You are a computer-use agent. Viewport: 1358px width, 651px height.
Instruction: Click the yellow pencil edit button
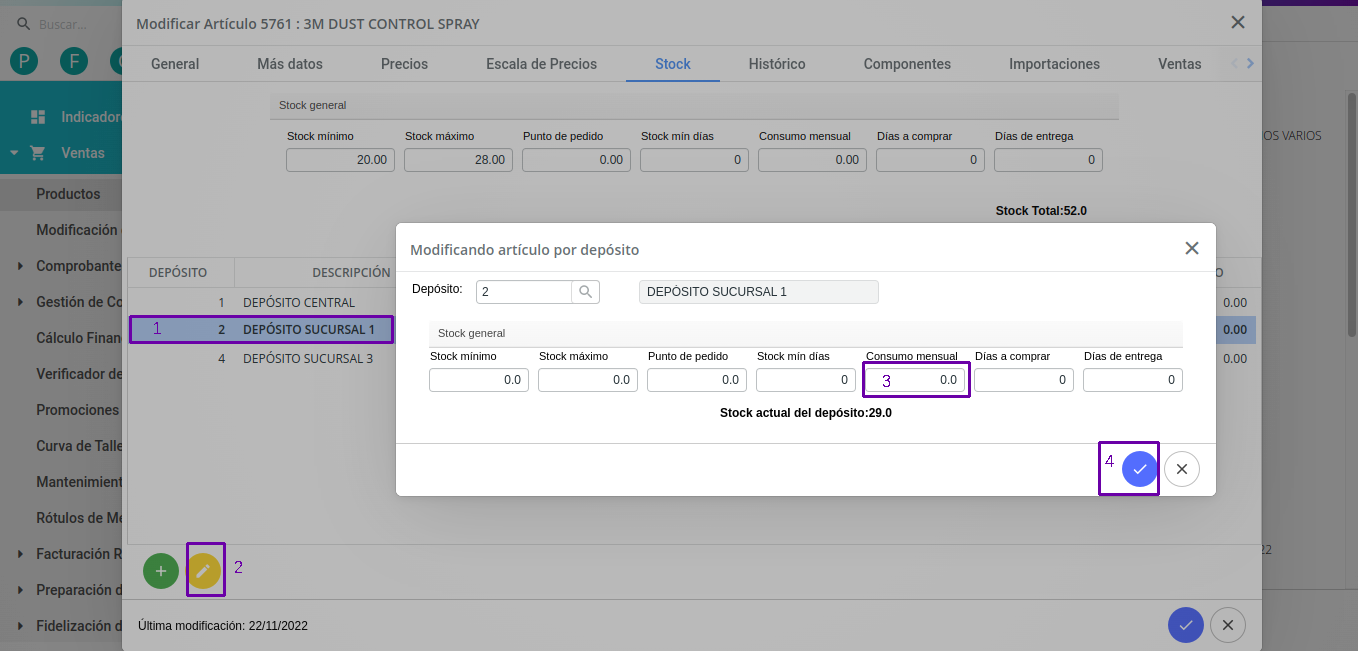[x=204, y=571]
